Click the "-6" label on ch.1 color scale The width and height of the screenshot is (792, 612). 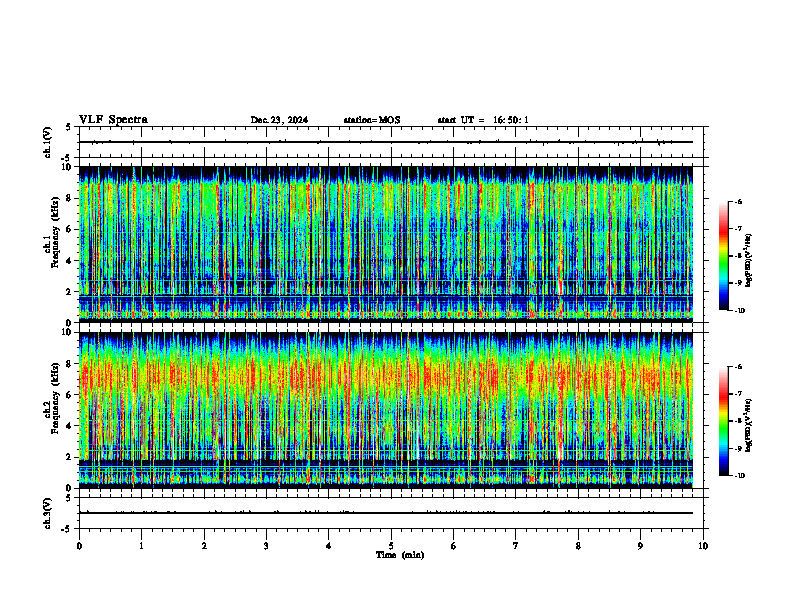[x=737, y=201]
